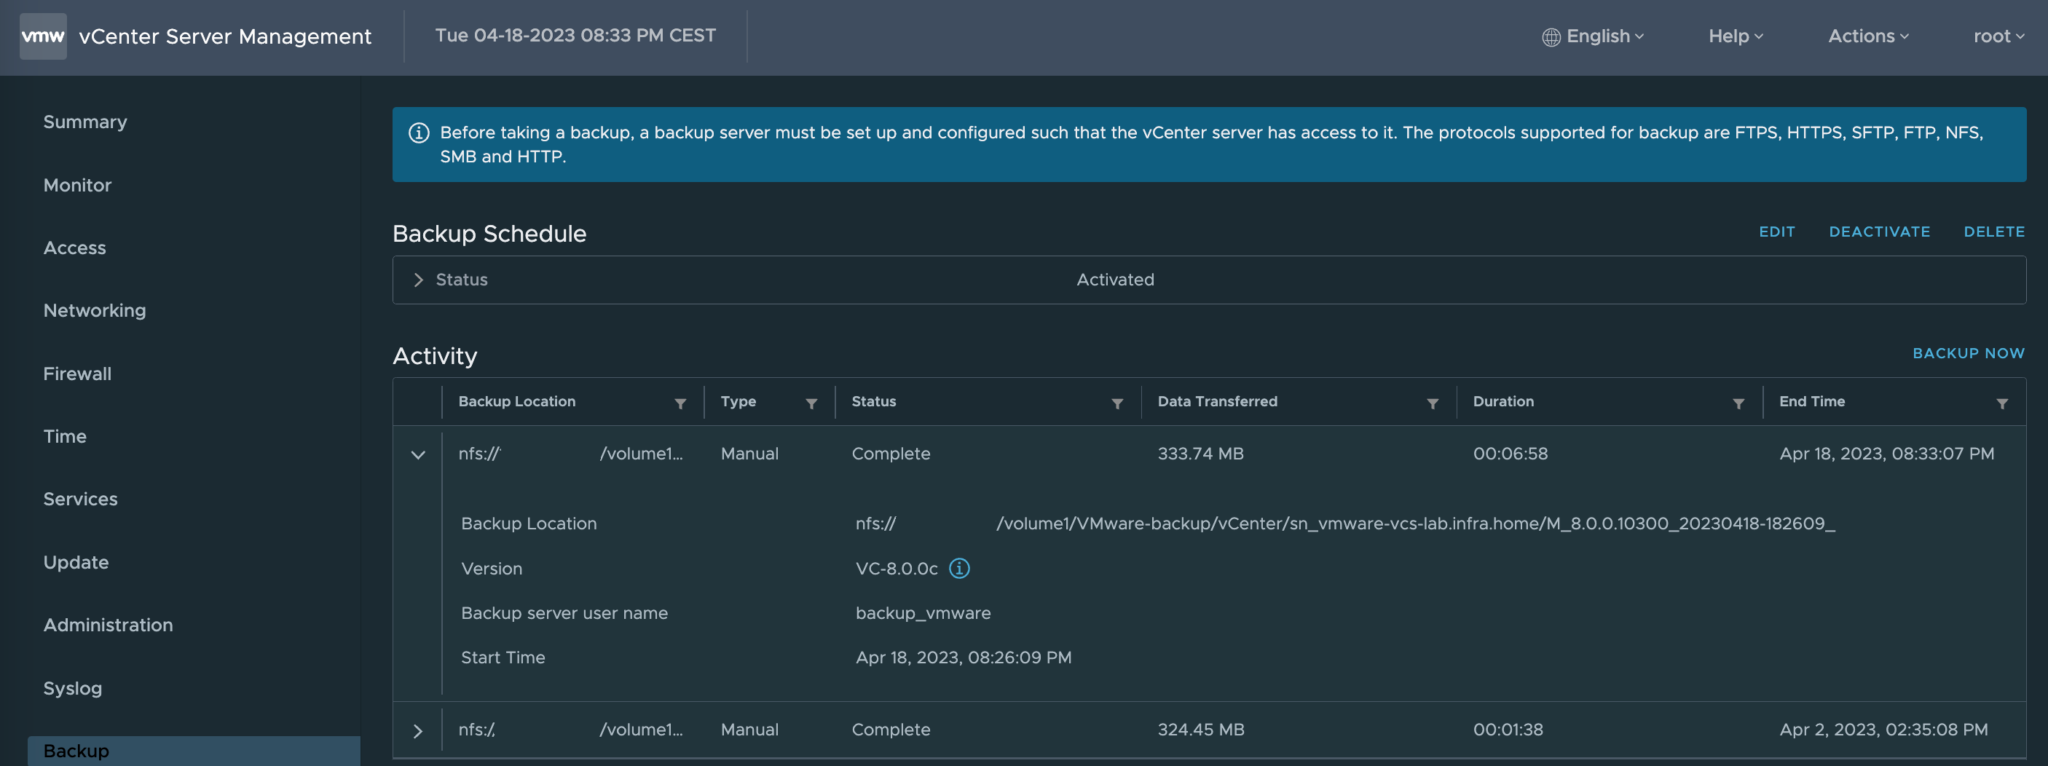Screen dimensions: 2048x766
Task: Click DEACTIVATE for the backup schedule
Action: point(1879,231)
